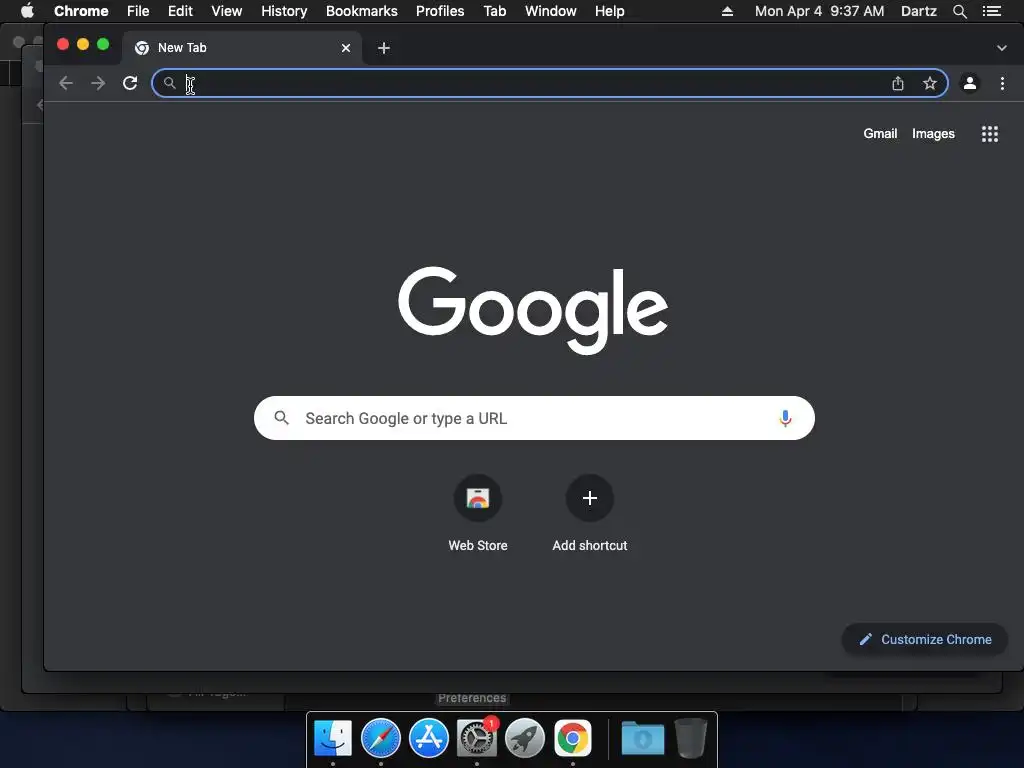Open the Edit menu

tap(180, 11)
